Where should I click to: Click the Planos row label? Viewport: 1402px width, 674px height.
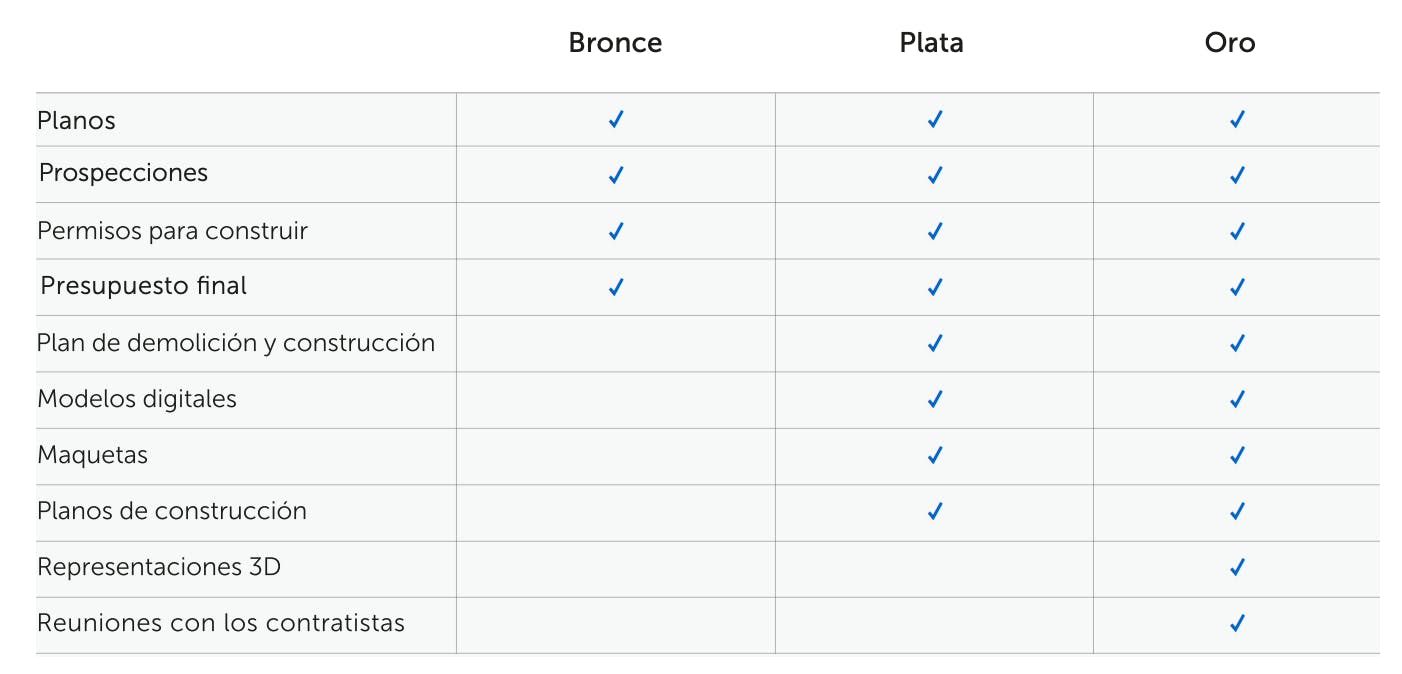(x=77, y=121)
